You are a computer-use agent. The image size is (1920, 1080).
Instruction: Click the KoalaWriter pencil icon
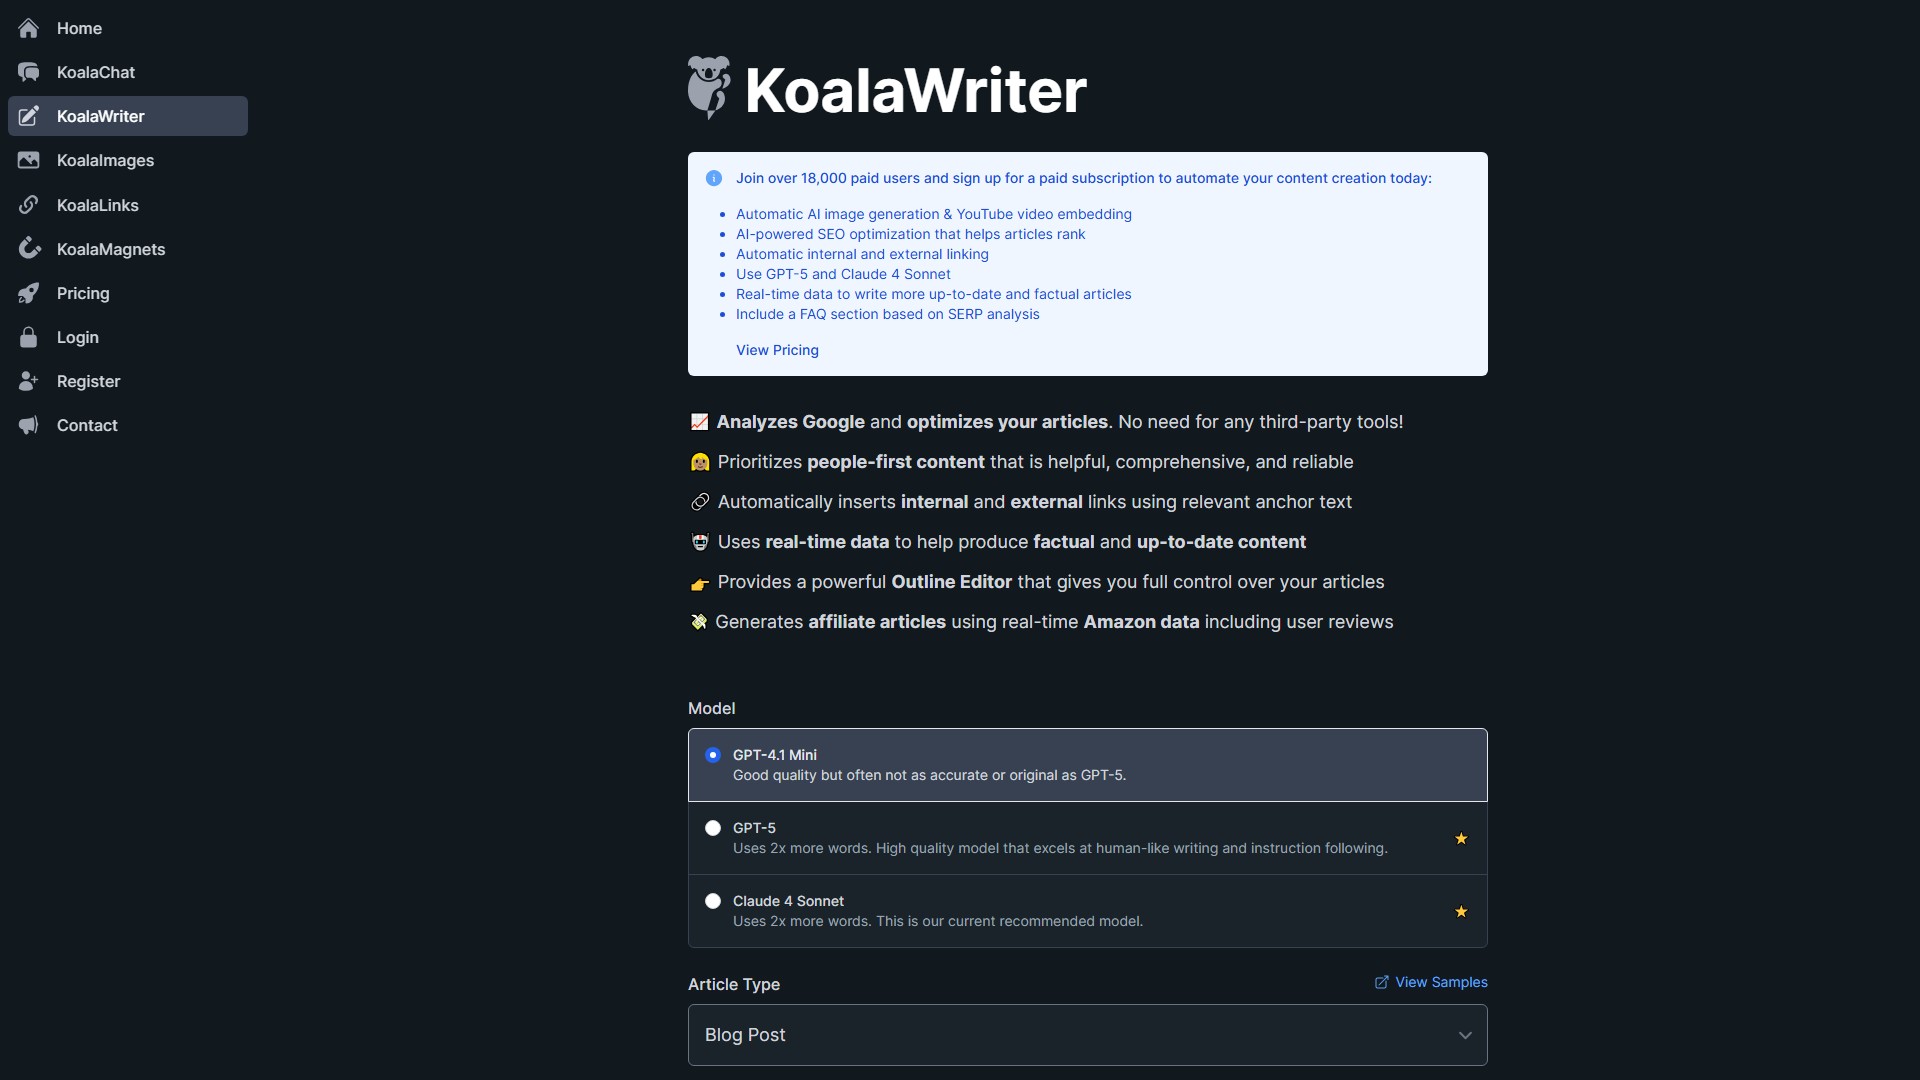pyautogui.click(x=29, y=116)
